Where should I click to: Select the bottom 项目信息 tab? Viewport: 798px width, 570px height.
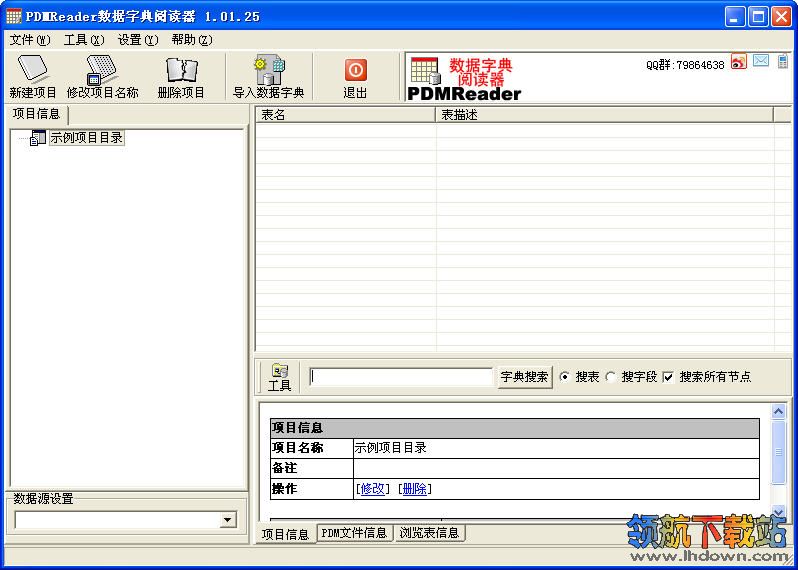tap(285, 534)
